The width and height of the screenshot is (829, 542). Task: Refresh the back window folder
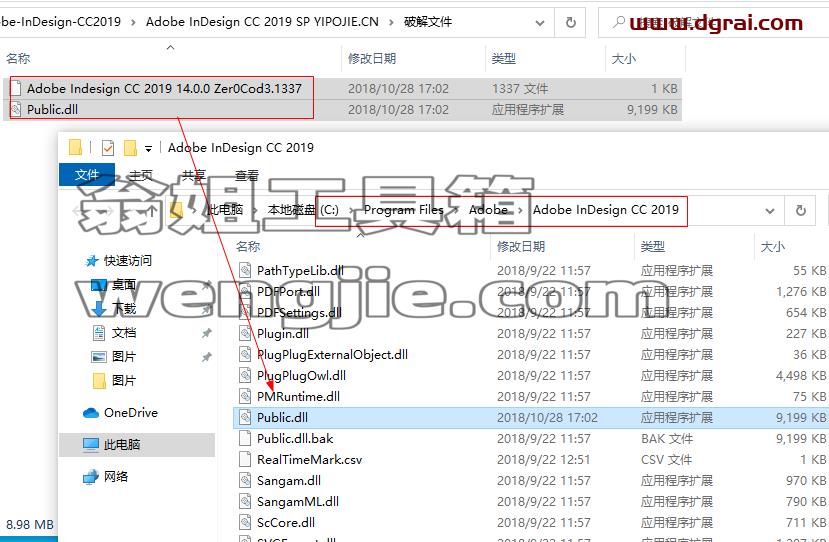(570, 23)
